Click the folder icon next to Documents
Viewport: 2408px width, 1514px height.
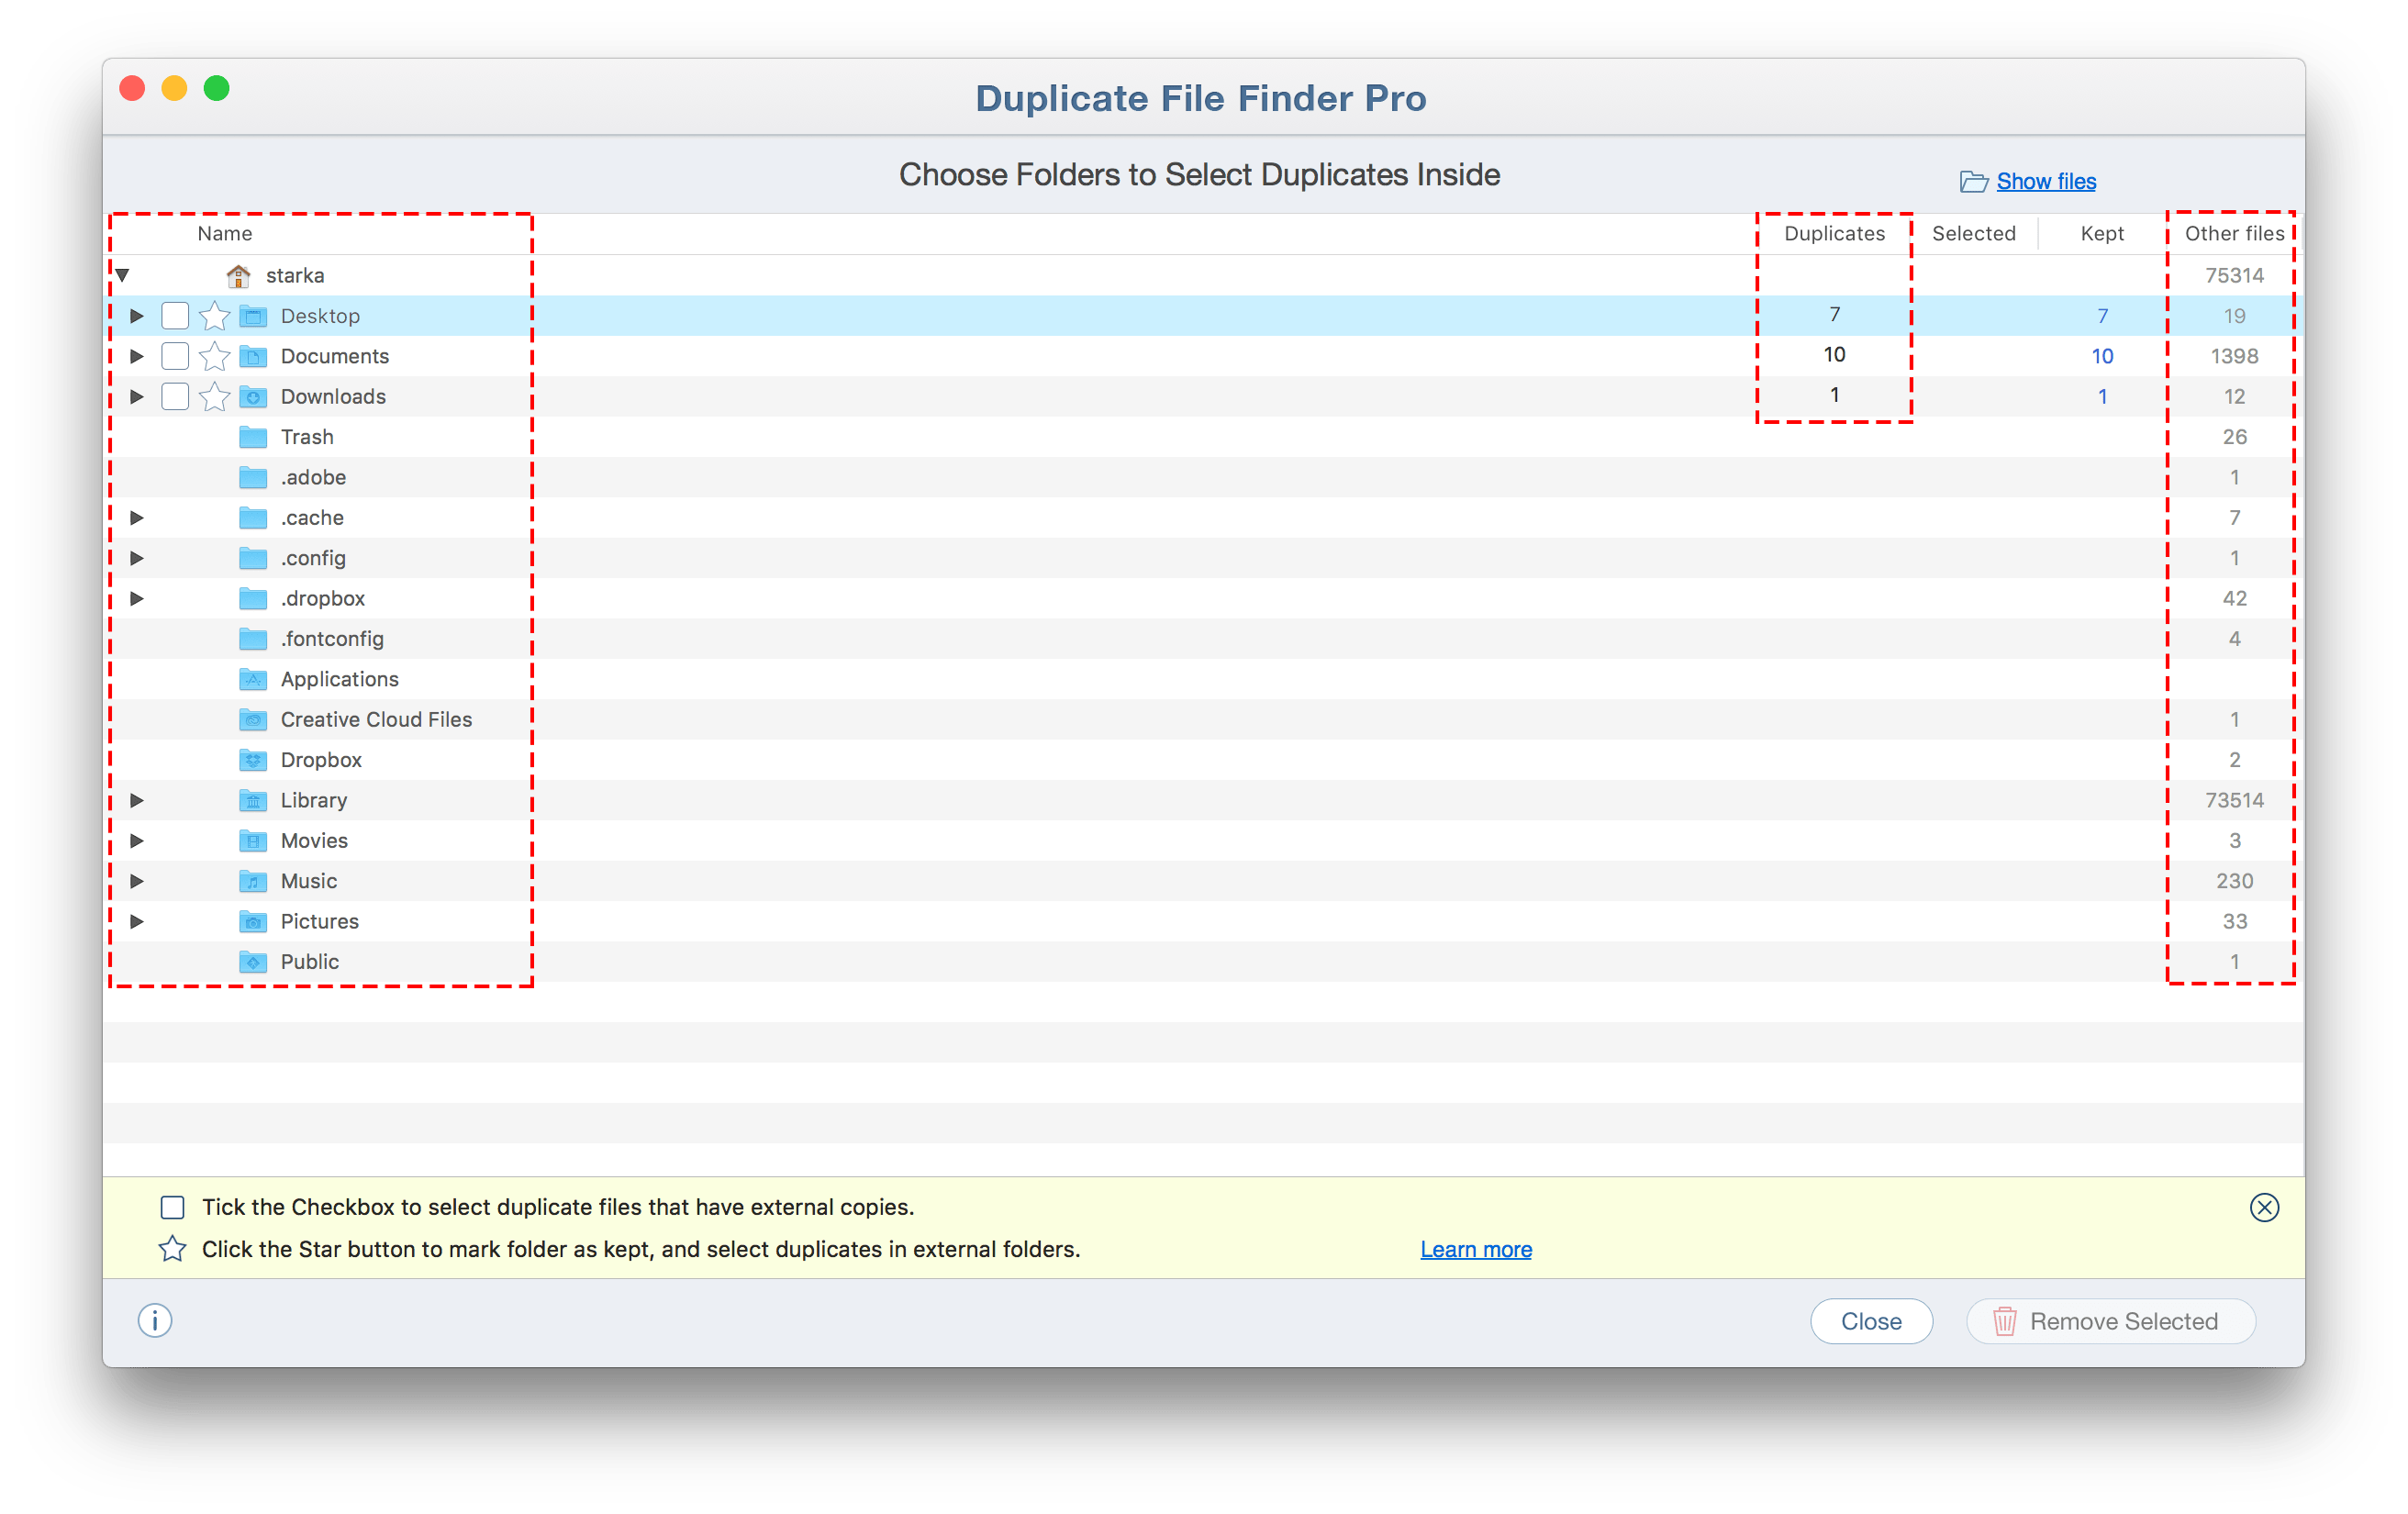(253, 356)
